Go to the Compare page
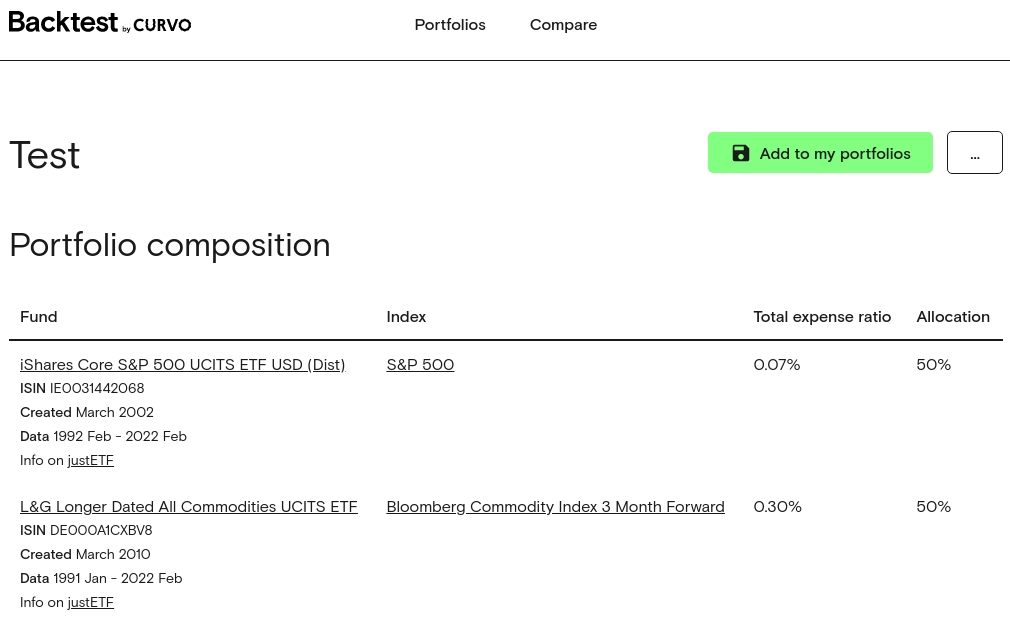 [x=563, y=25]
